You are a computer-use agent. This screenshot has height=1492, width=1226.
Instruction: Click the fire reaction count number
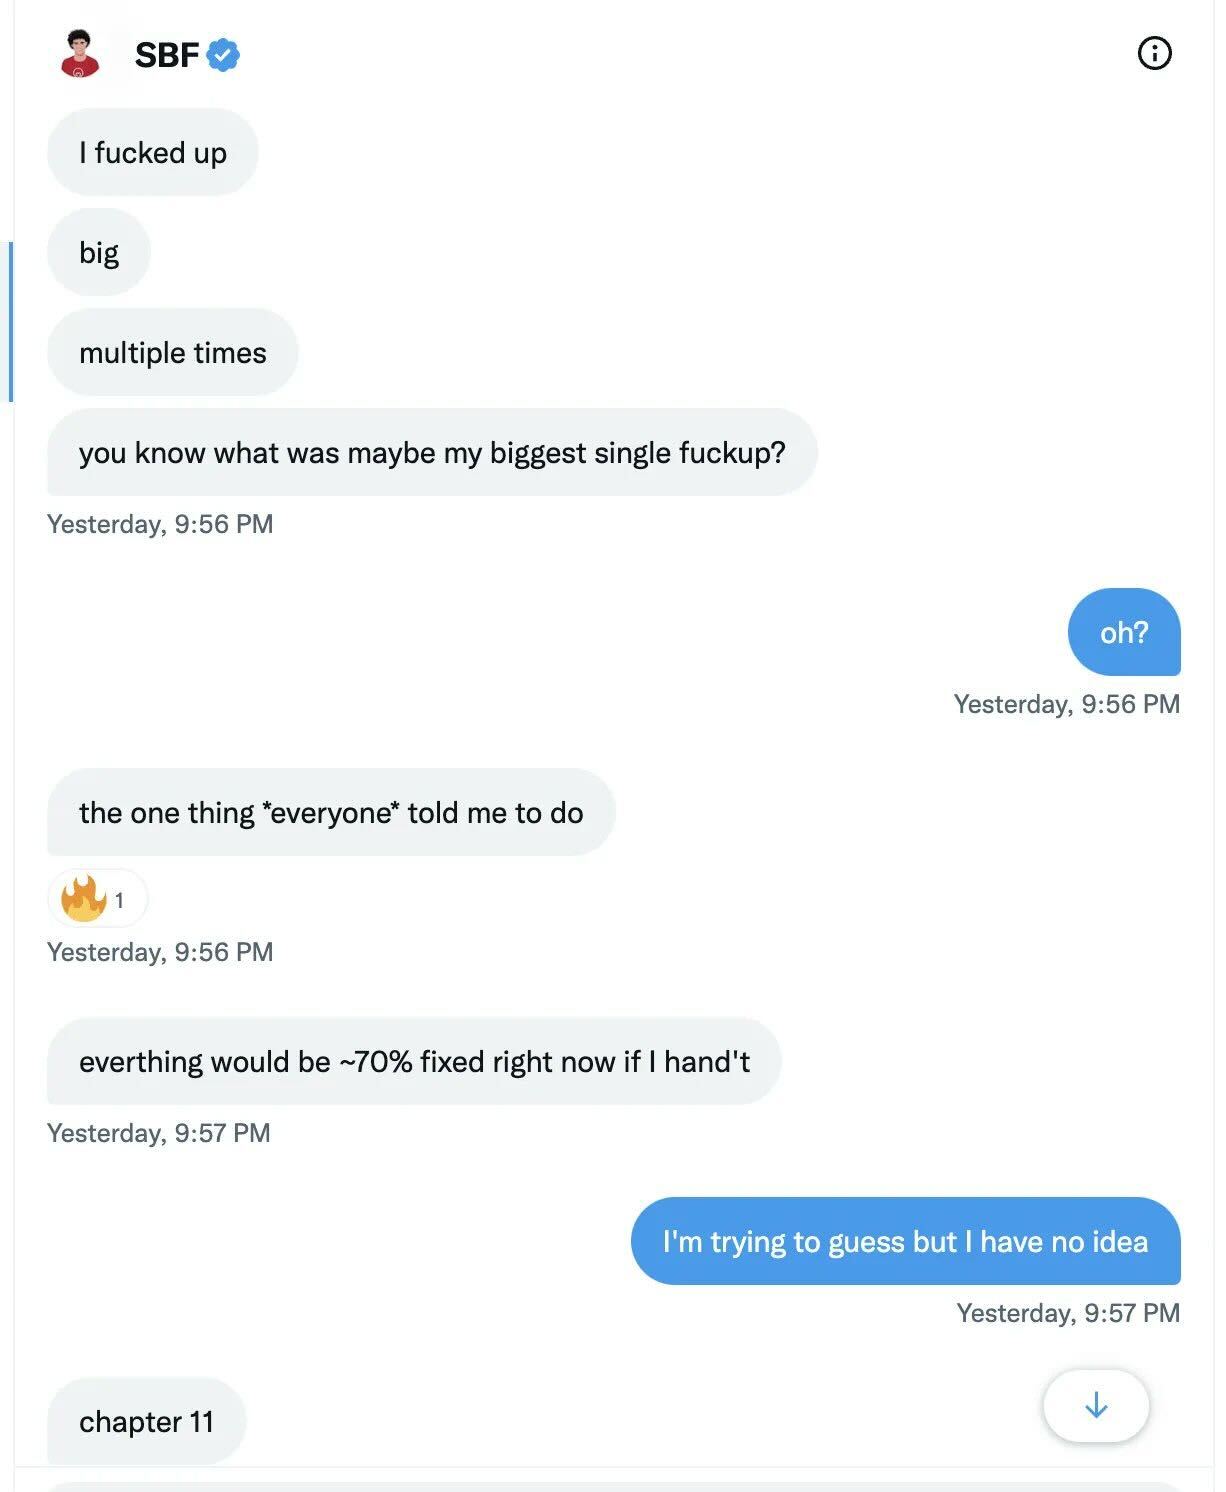119,900
